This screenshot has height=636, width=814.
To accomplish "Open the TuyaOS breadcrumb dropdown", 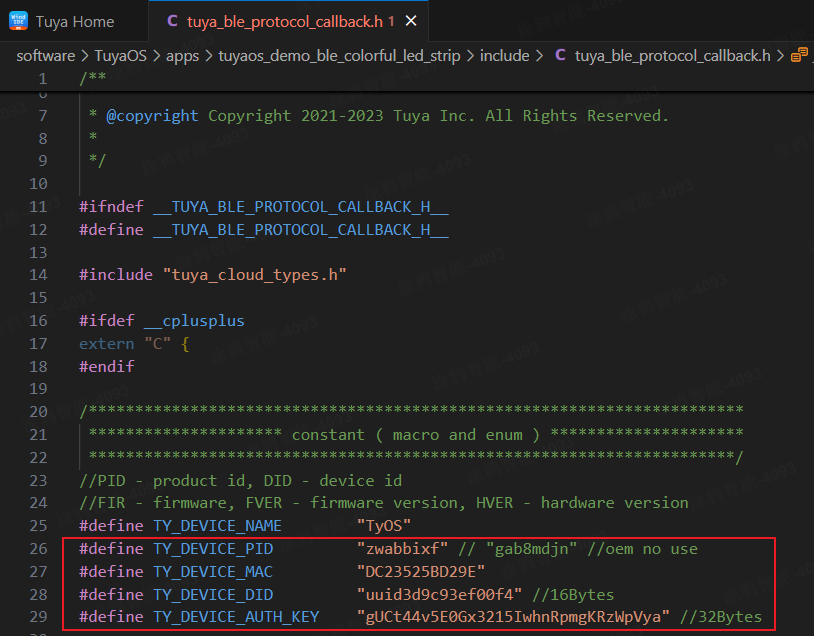I will pyautogui.click(x=120, y=56).
